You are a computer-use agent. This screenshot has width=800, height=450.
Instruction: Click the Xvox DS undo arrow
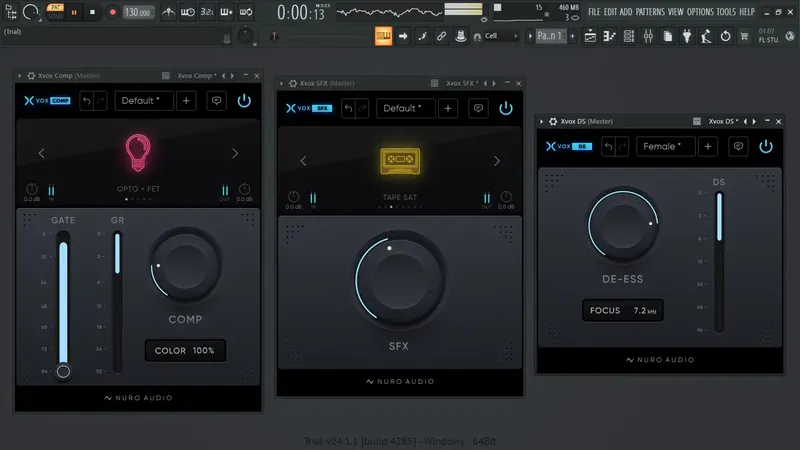608,146
